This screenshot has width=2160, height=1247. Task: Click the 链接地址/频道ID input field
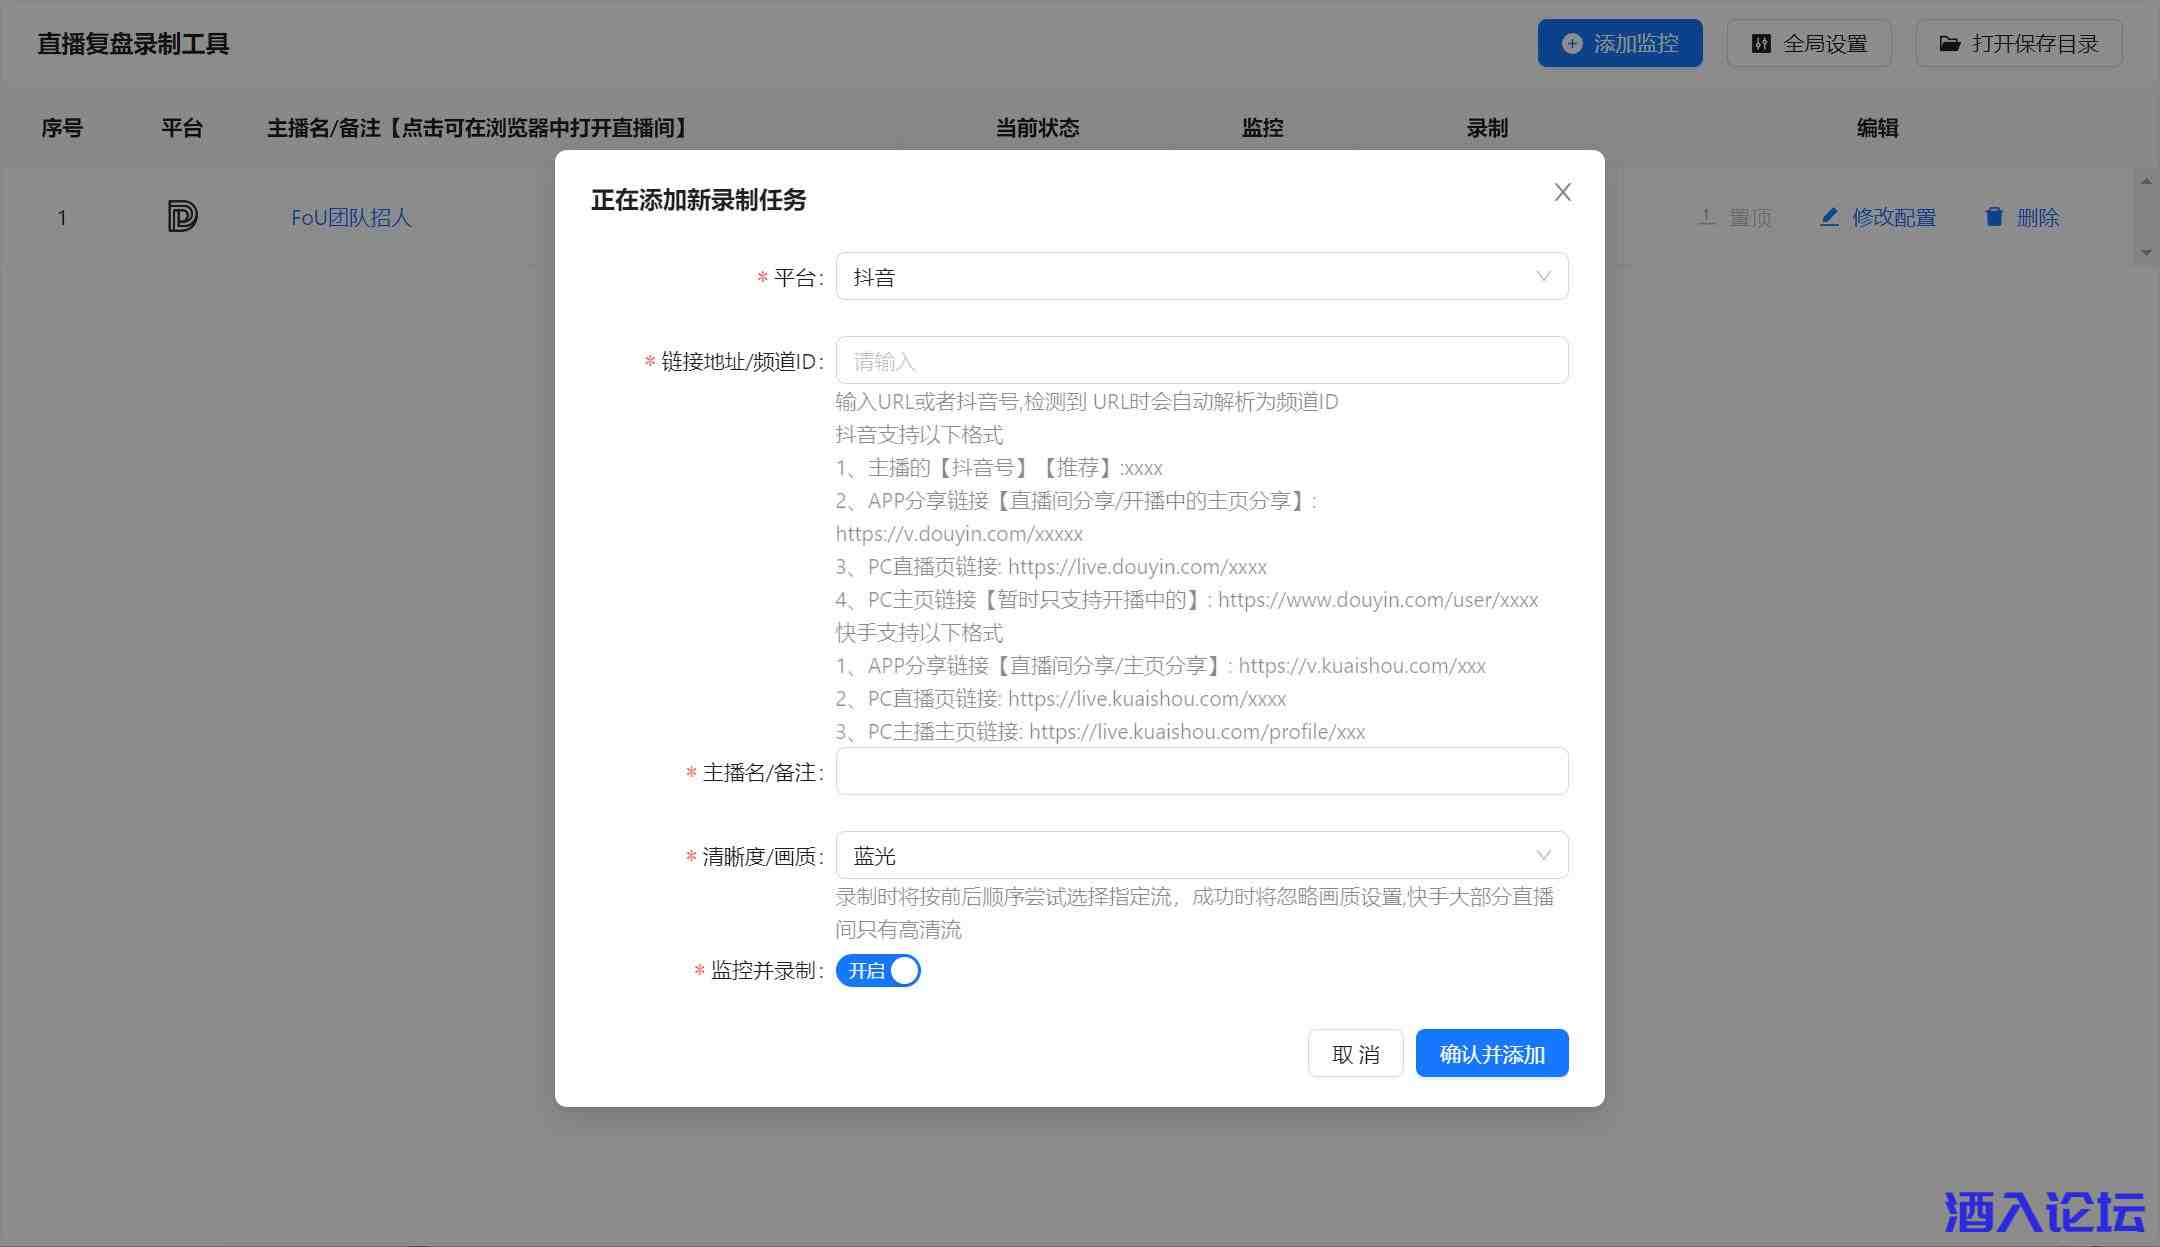pos(1200,361)
